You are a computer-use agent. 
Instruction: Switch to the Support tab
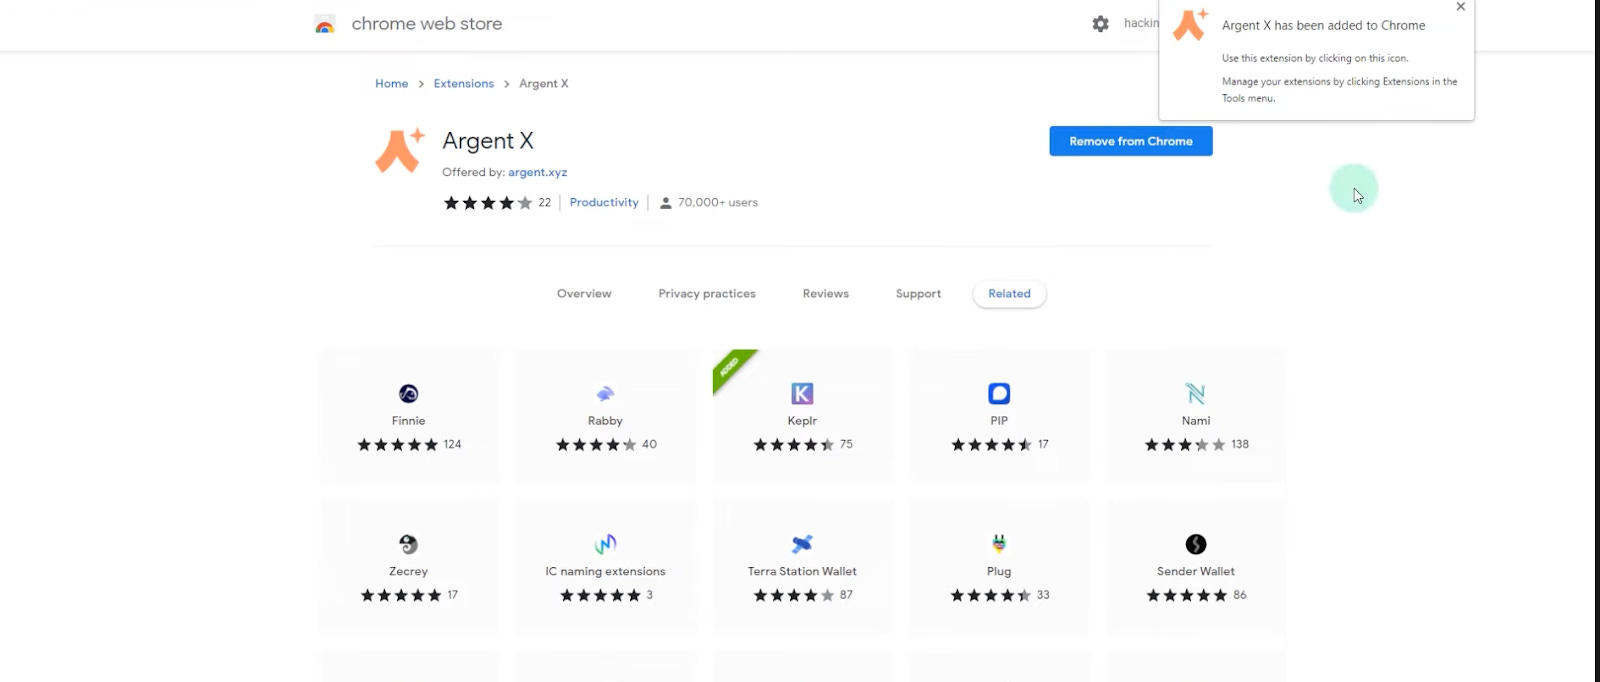(918, 294)
